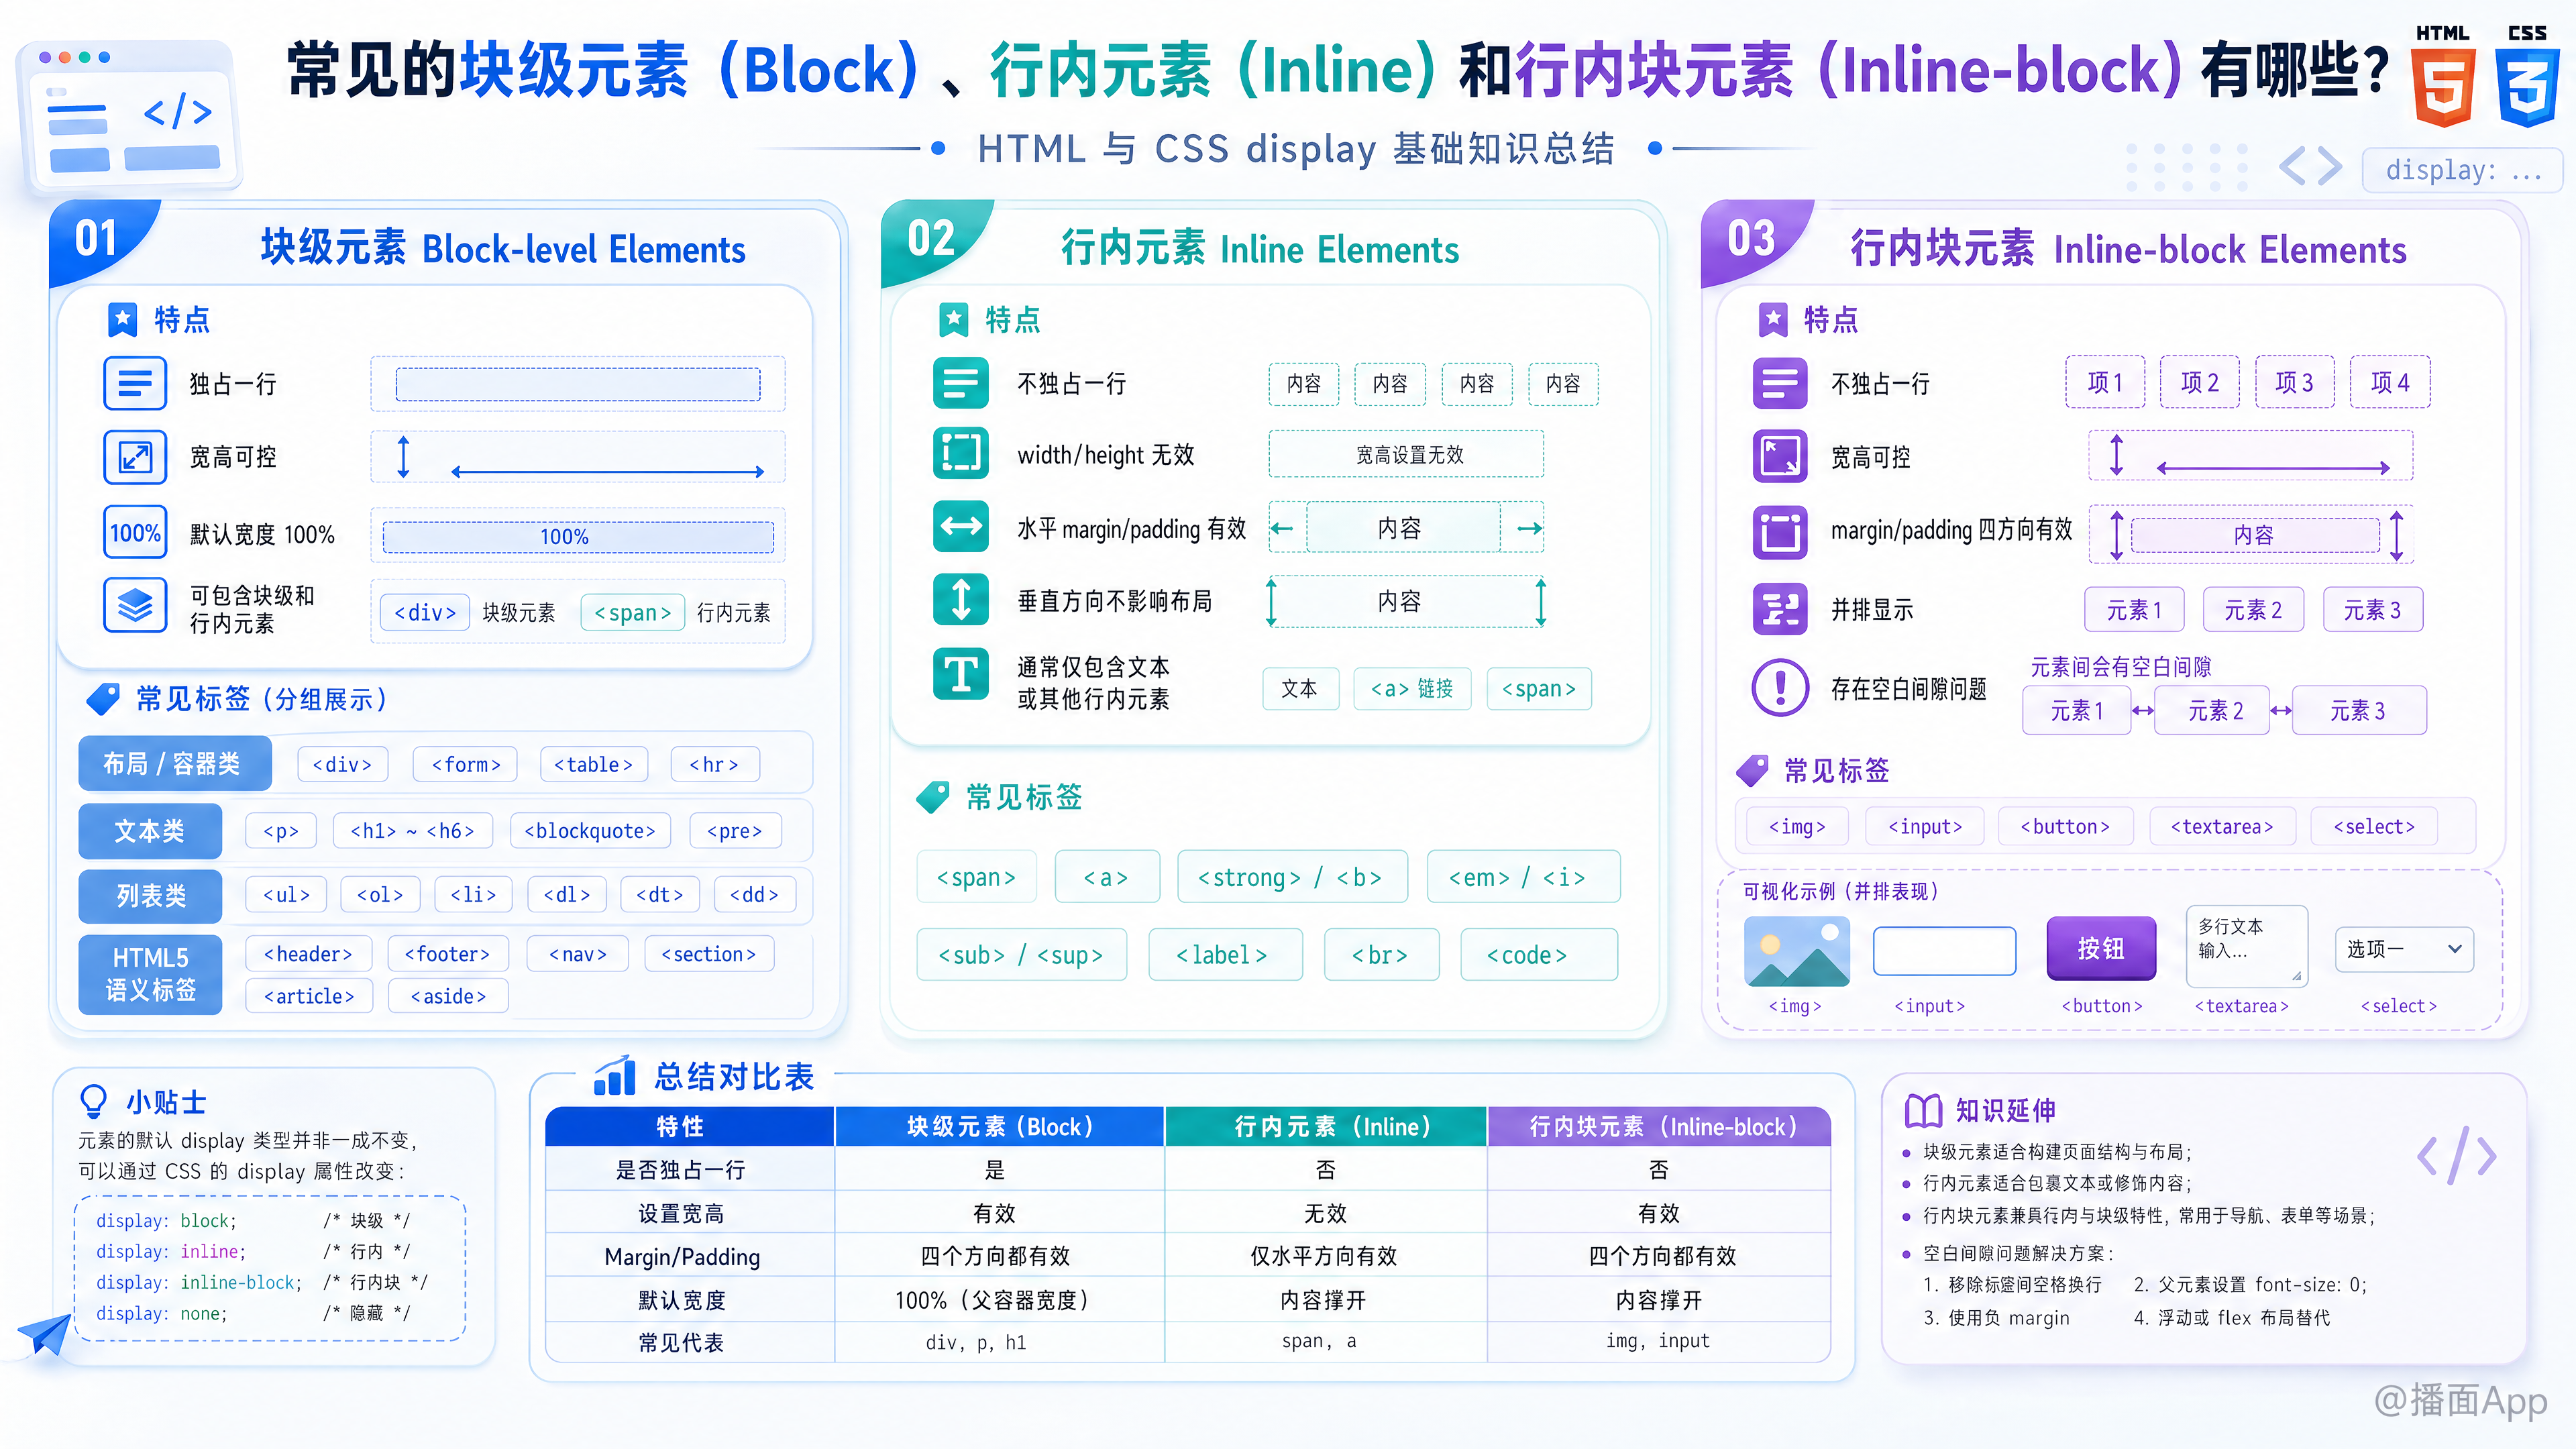Click the <blockquote> tag chip
2576x1449 pixels.
[590, 831]
